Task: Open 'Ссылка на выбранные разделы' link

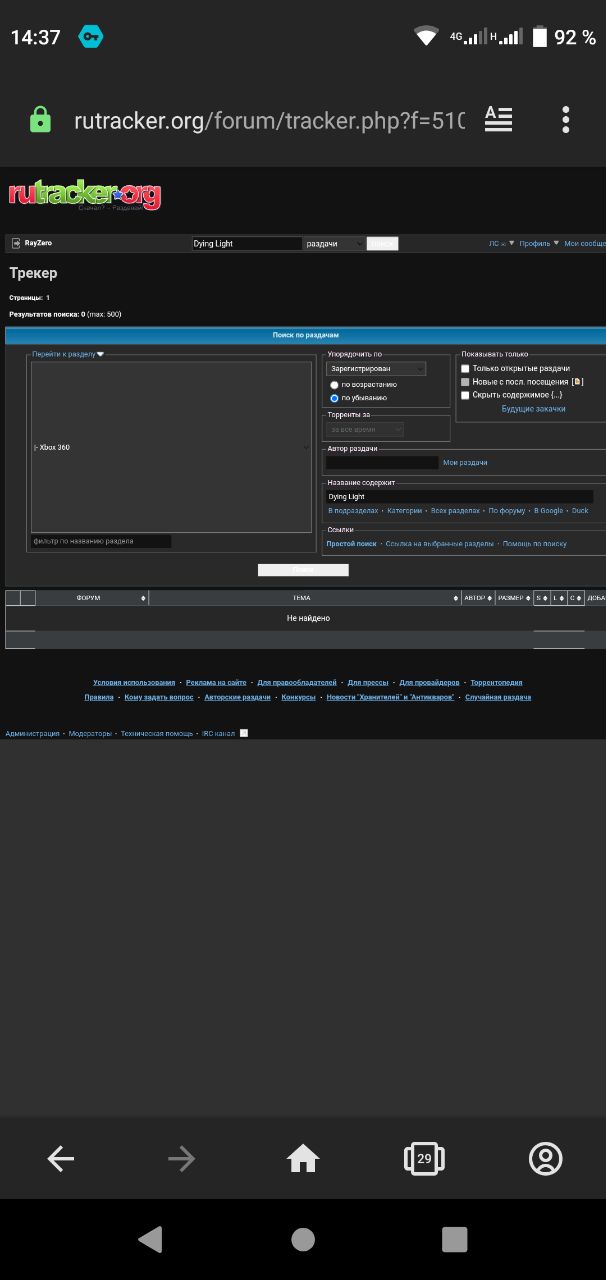Action: pos(440,544)
